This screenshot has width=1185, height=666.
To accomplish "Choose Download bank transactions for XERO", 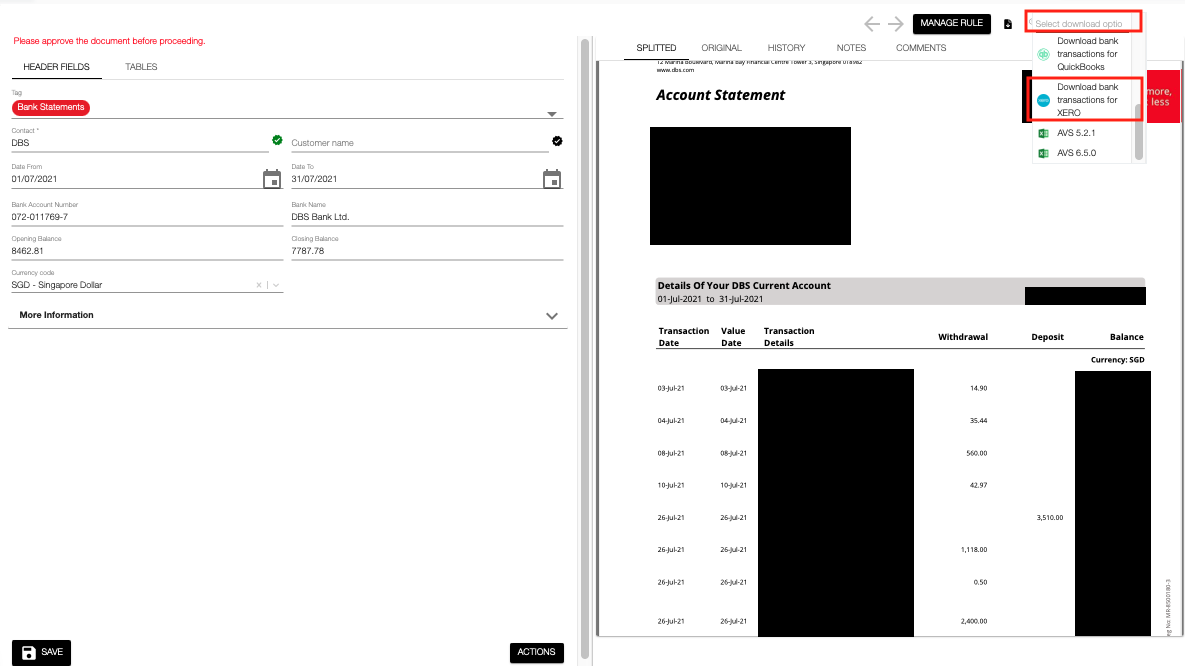I will click(1084, 100).
